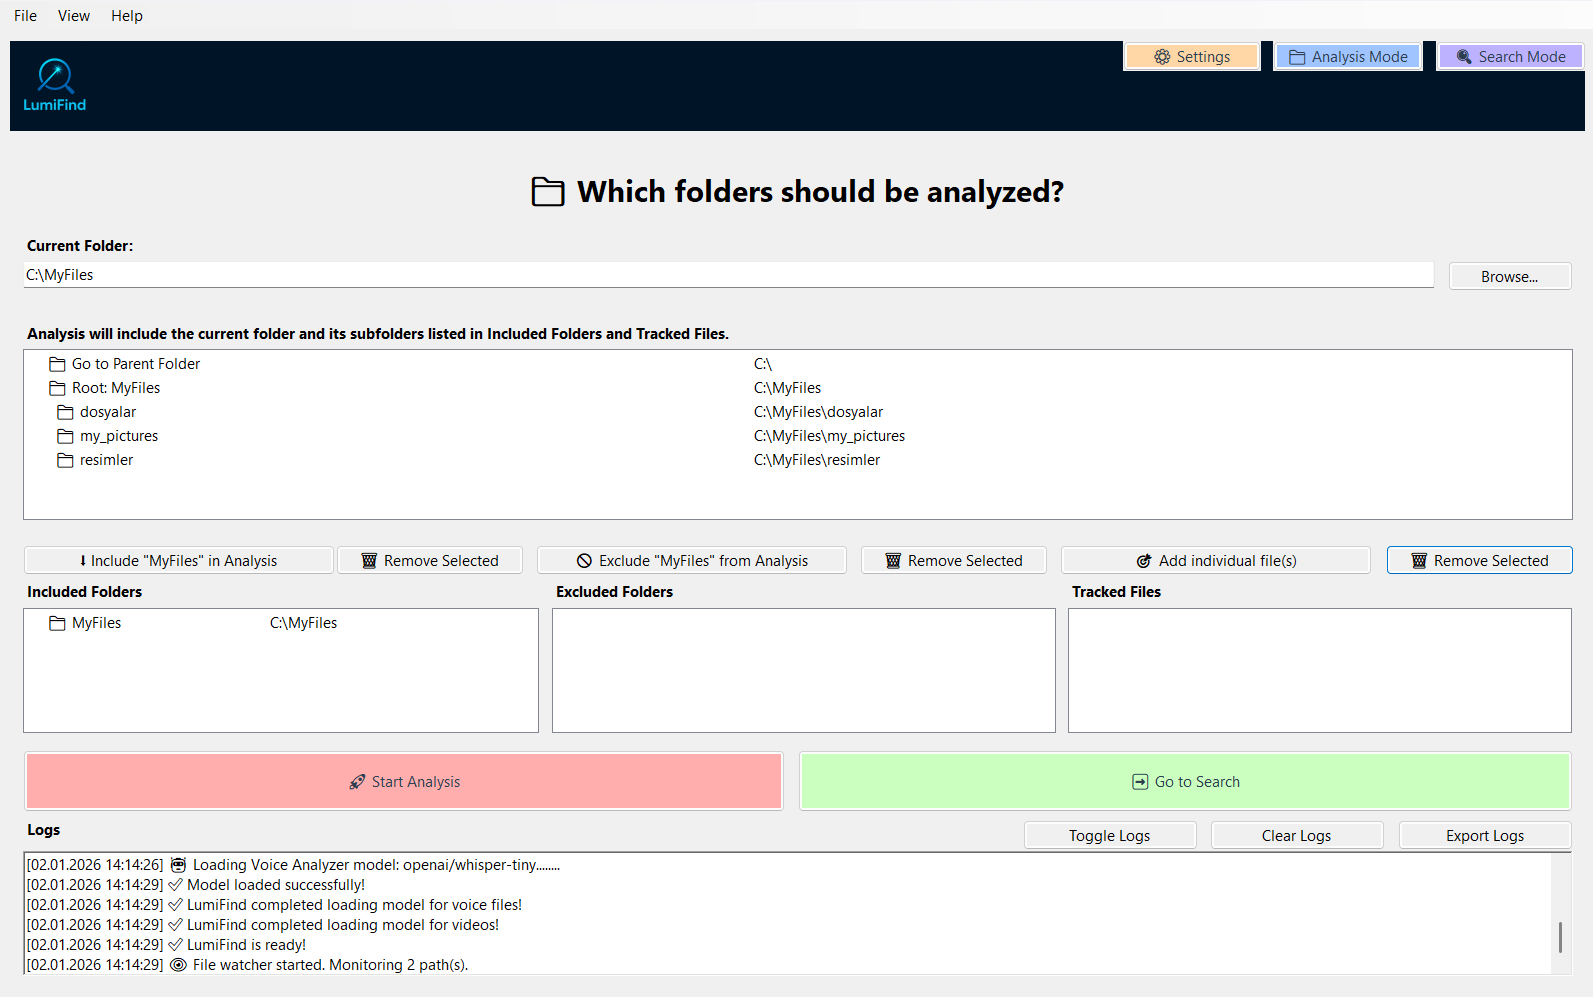The height and width of the screenshot is (997, 1593).
Task: Click the Current Folder path field
Action: (x=728, y=275)
